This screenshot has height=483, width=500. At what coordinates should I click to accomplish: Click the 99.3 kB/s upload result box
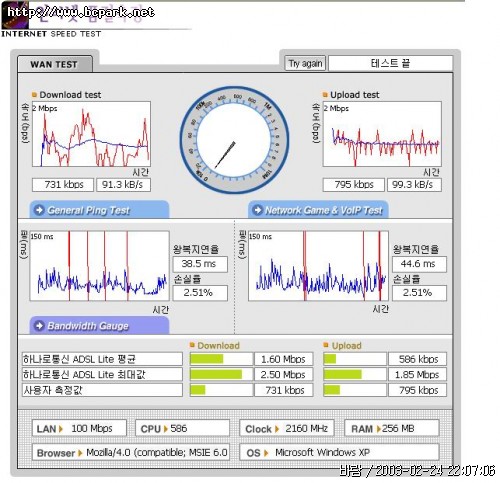click(414, 185)
